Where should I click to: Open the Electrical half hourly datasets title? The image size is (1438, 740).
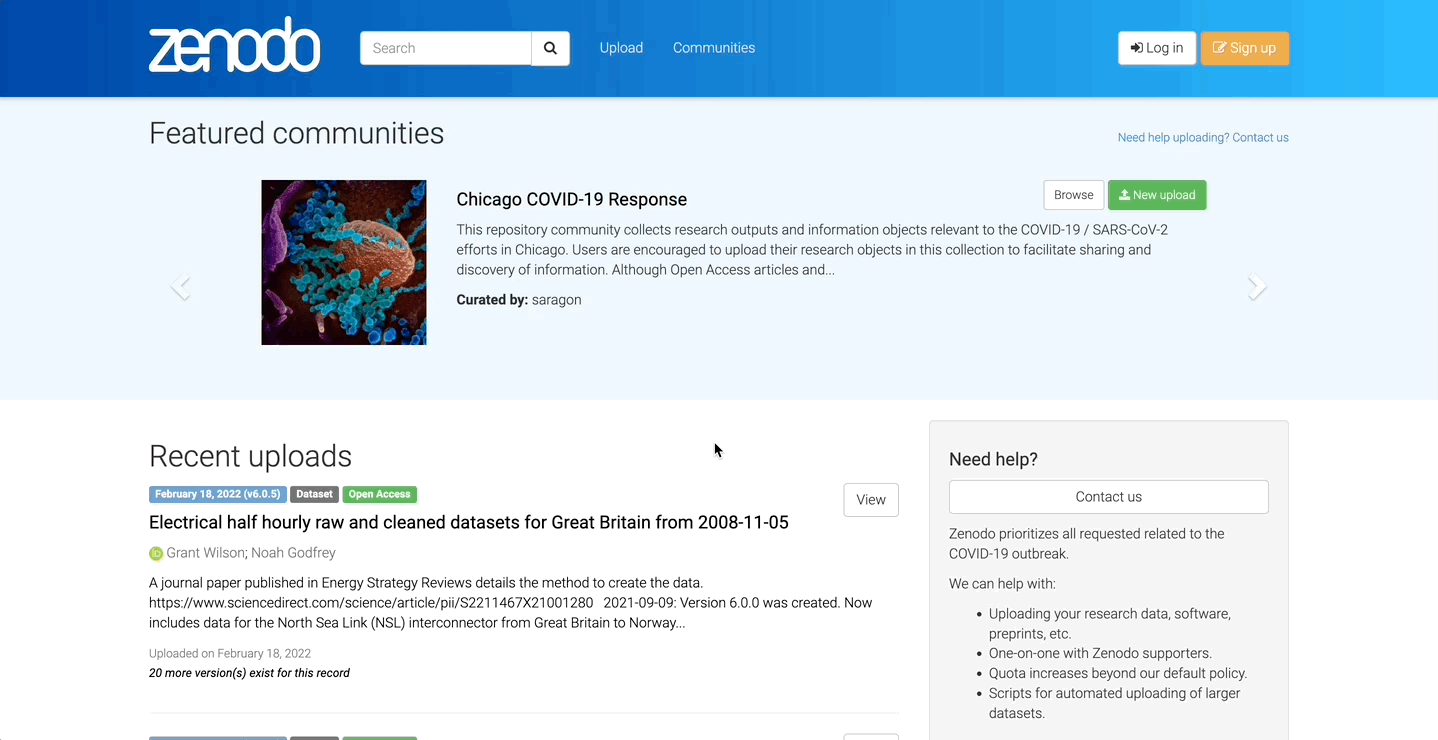[468, 522]
